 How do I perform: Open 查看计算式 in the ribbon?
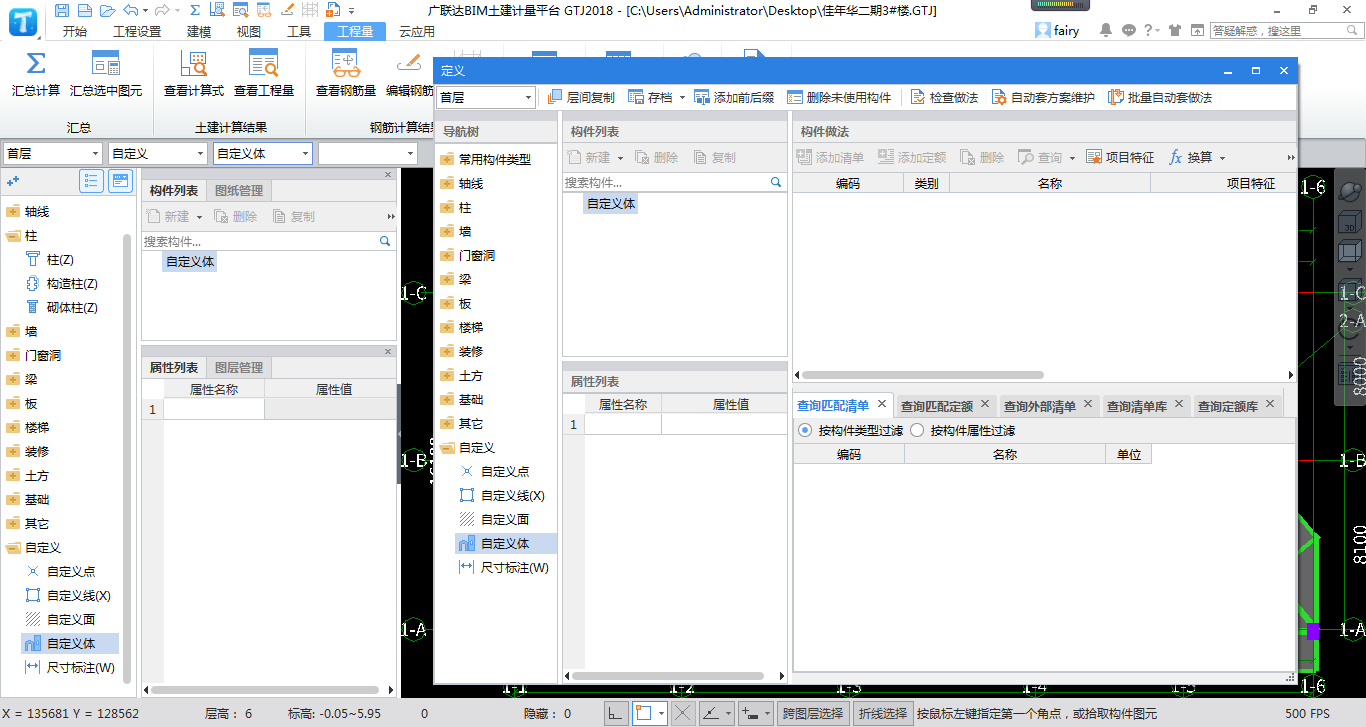[194, 74]
